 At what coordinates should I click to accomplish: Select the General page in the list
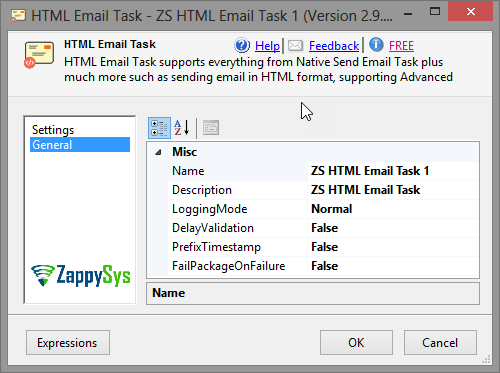tap(80, 145)
